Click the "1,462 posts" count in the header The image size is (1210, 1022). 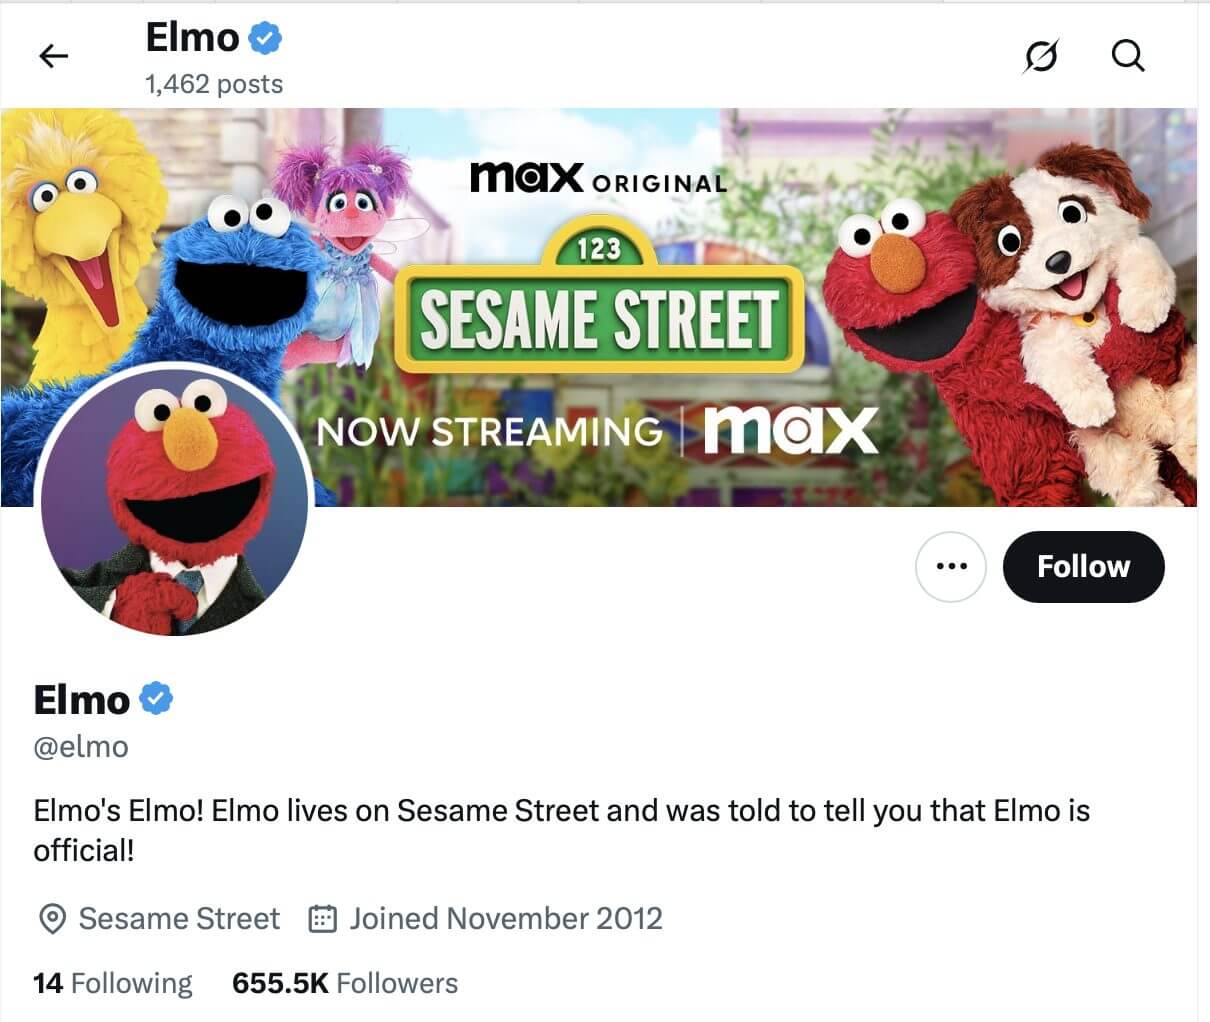coord(214,84)
